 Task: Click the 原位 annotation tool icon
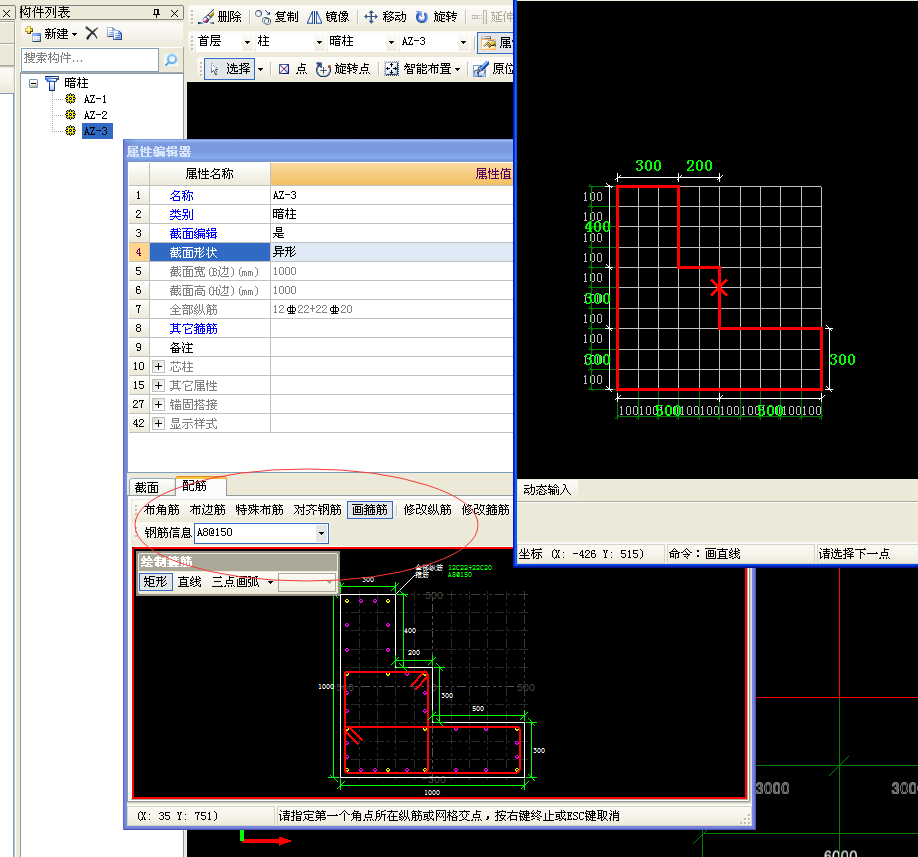pyautogui.click(x=481, y=69)
